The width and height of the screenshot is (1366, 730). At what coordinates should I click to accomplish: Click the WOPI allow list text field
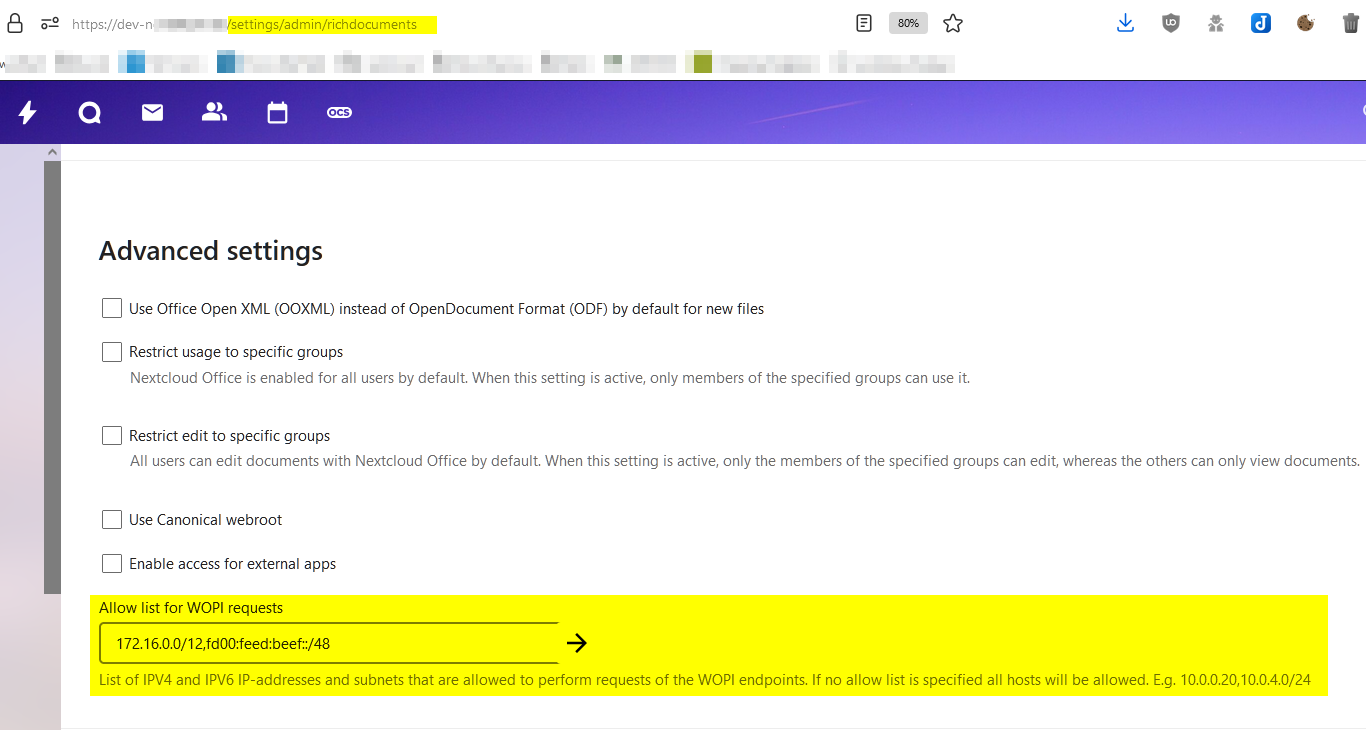[x=330, y=643]
